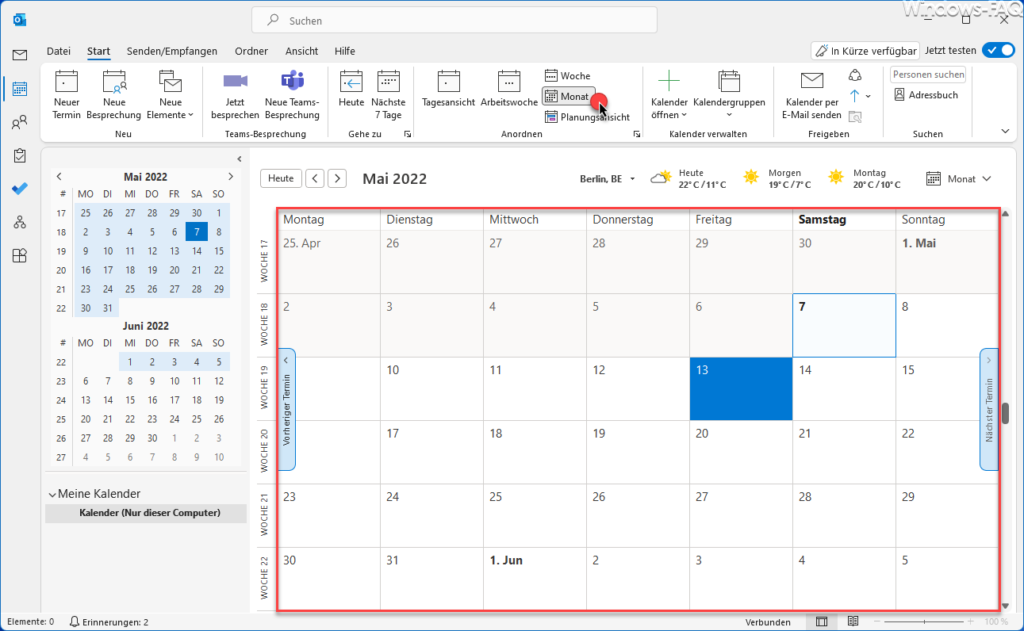
Task: Click the calendar vertical scrollbar thumb
Action: (x=1006, y=413)
